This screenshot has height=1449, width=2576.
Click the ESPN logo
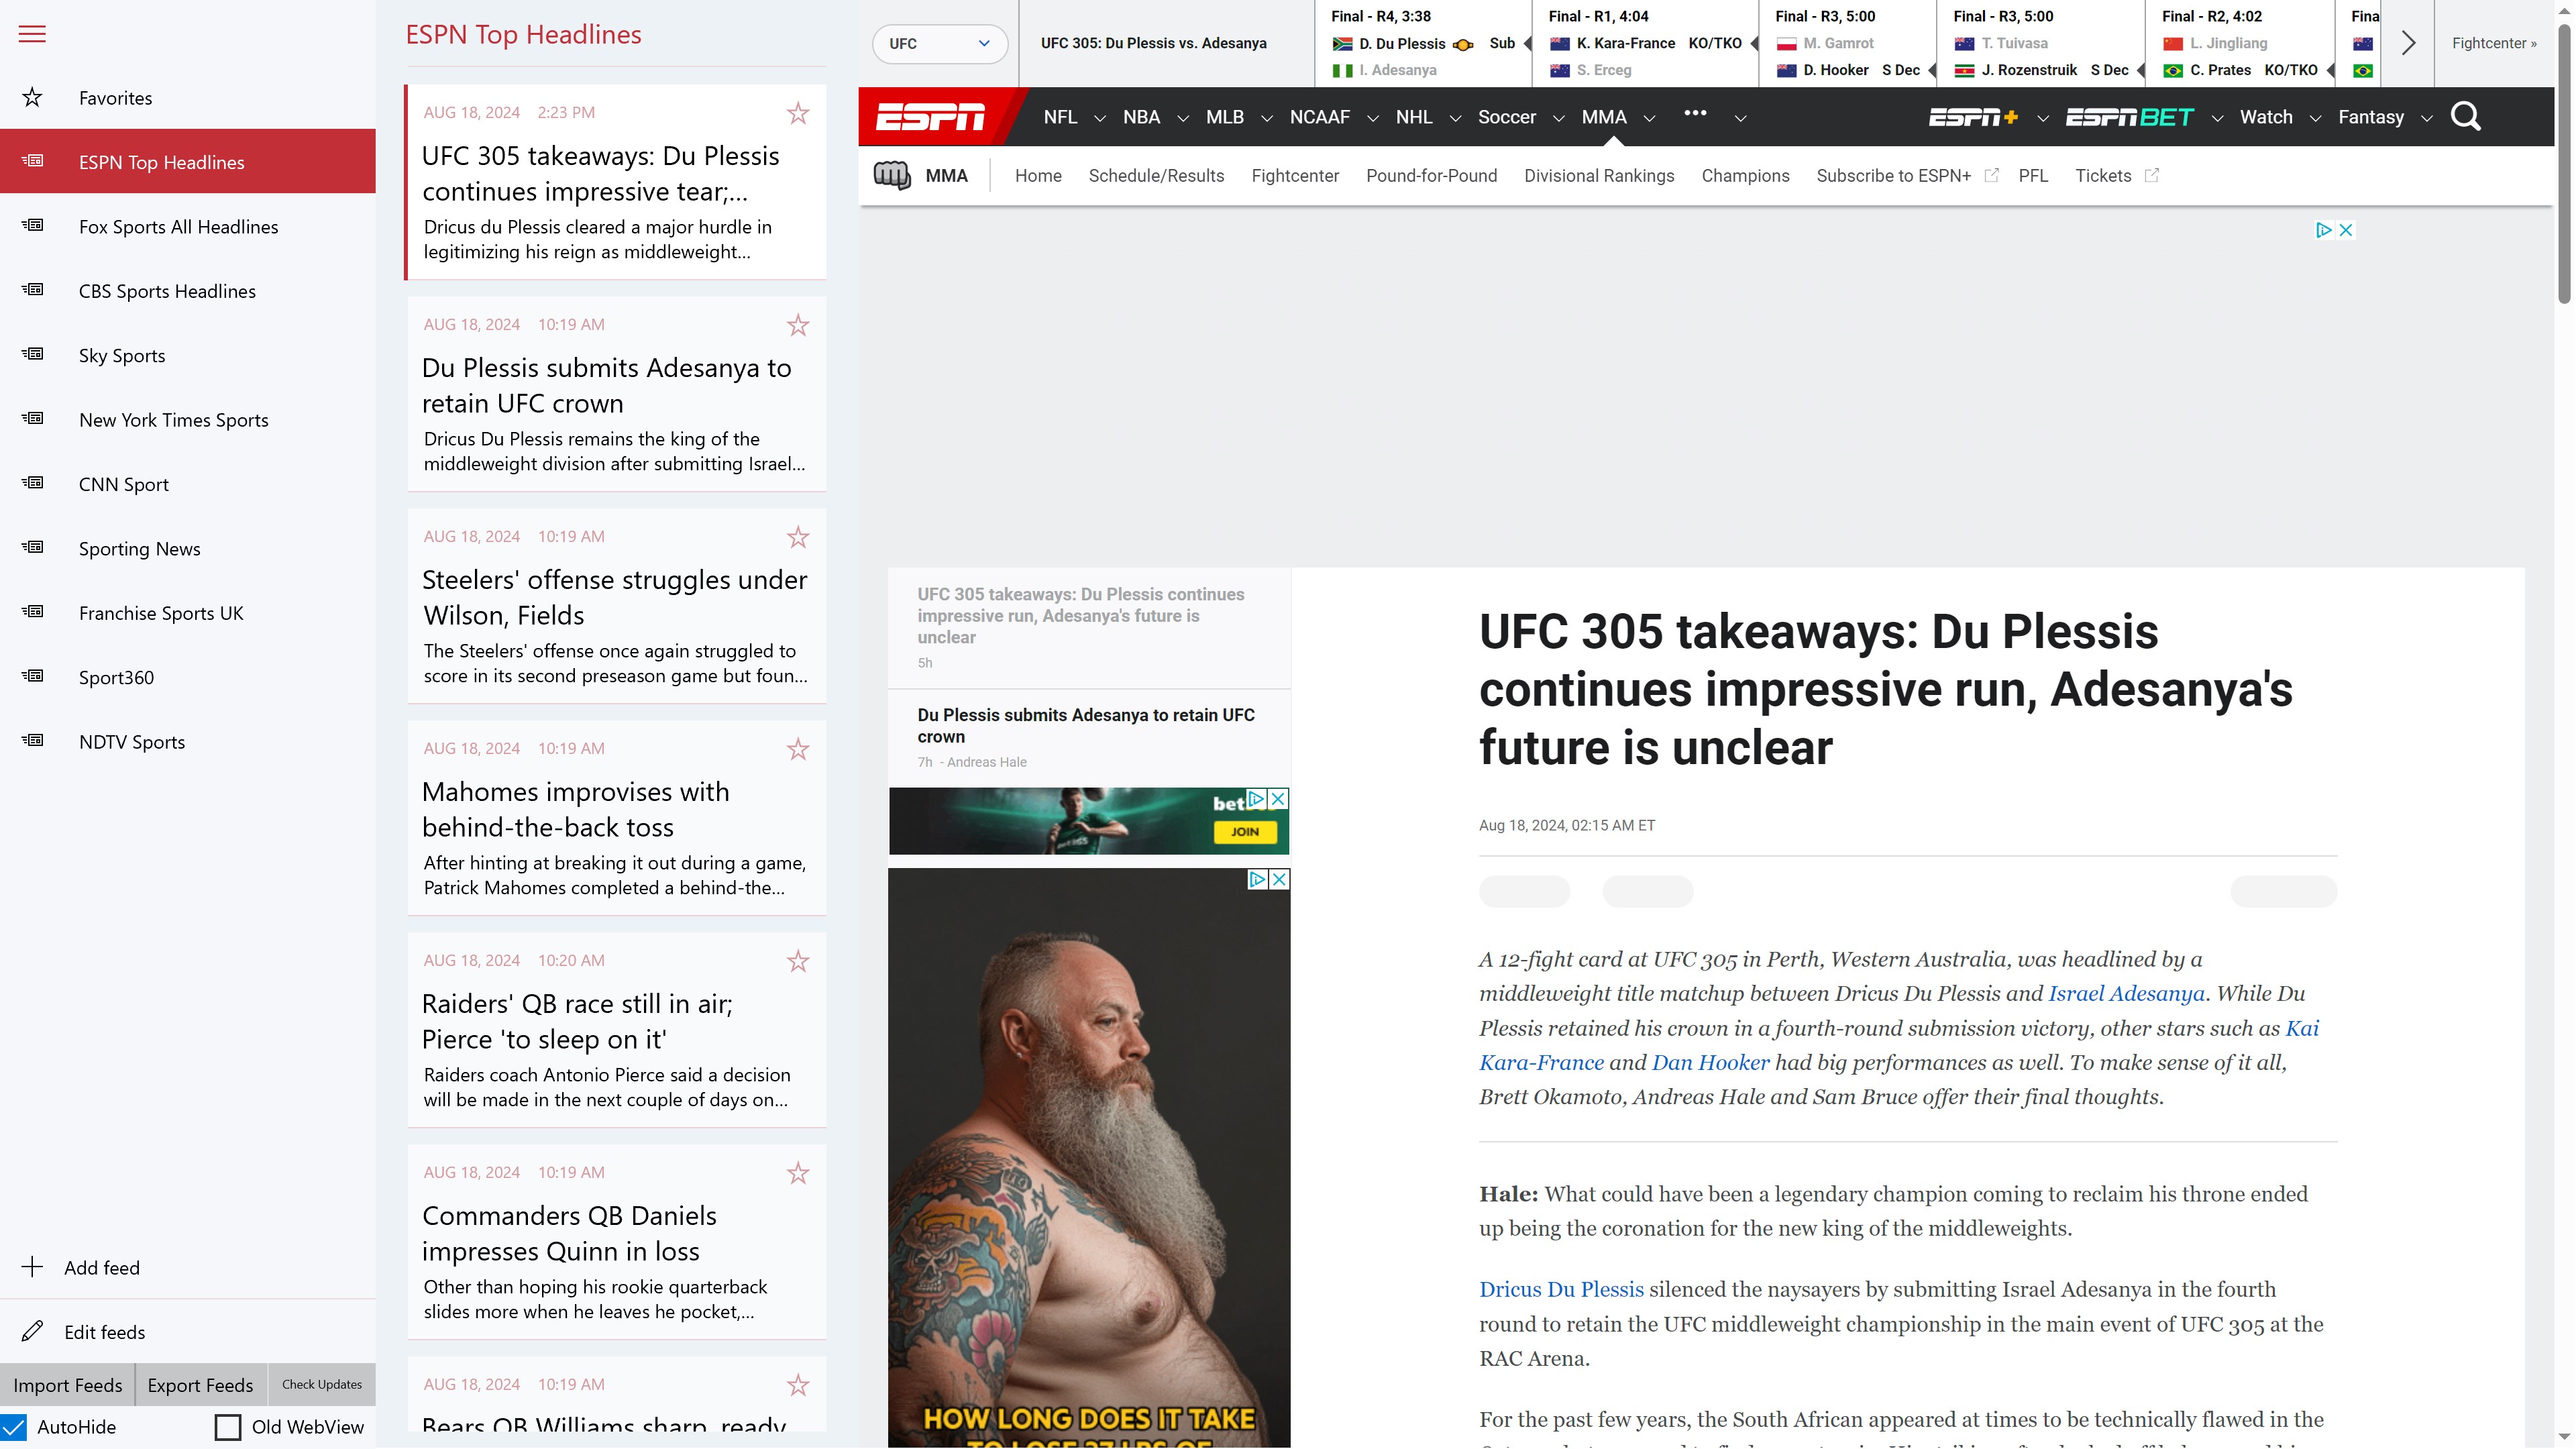[x=930, y=117]
